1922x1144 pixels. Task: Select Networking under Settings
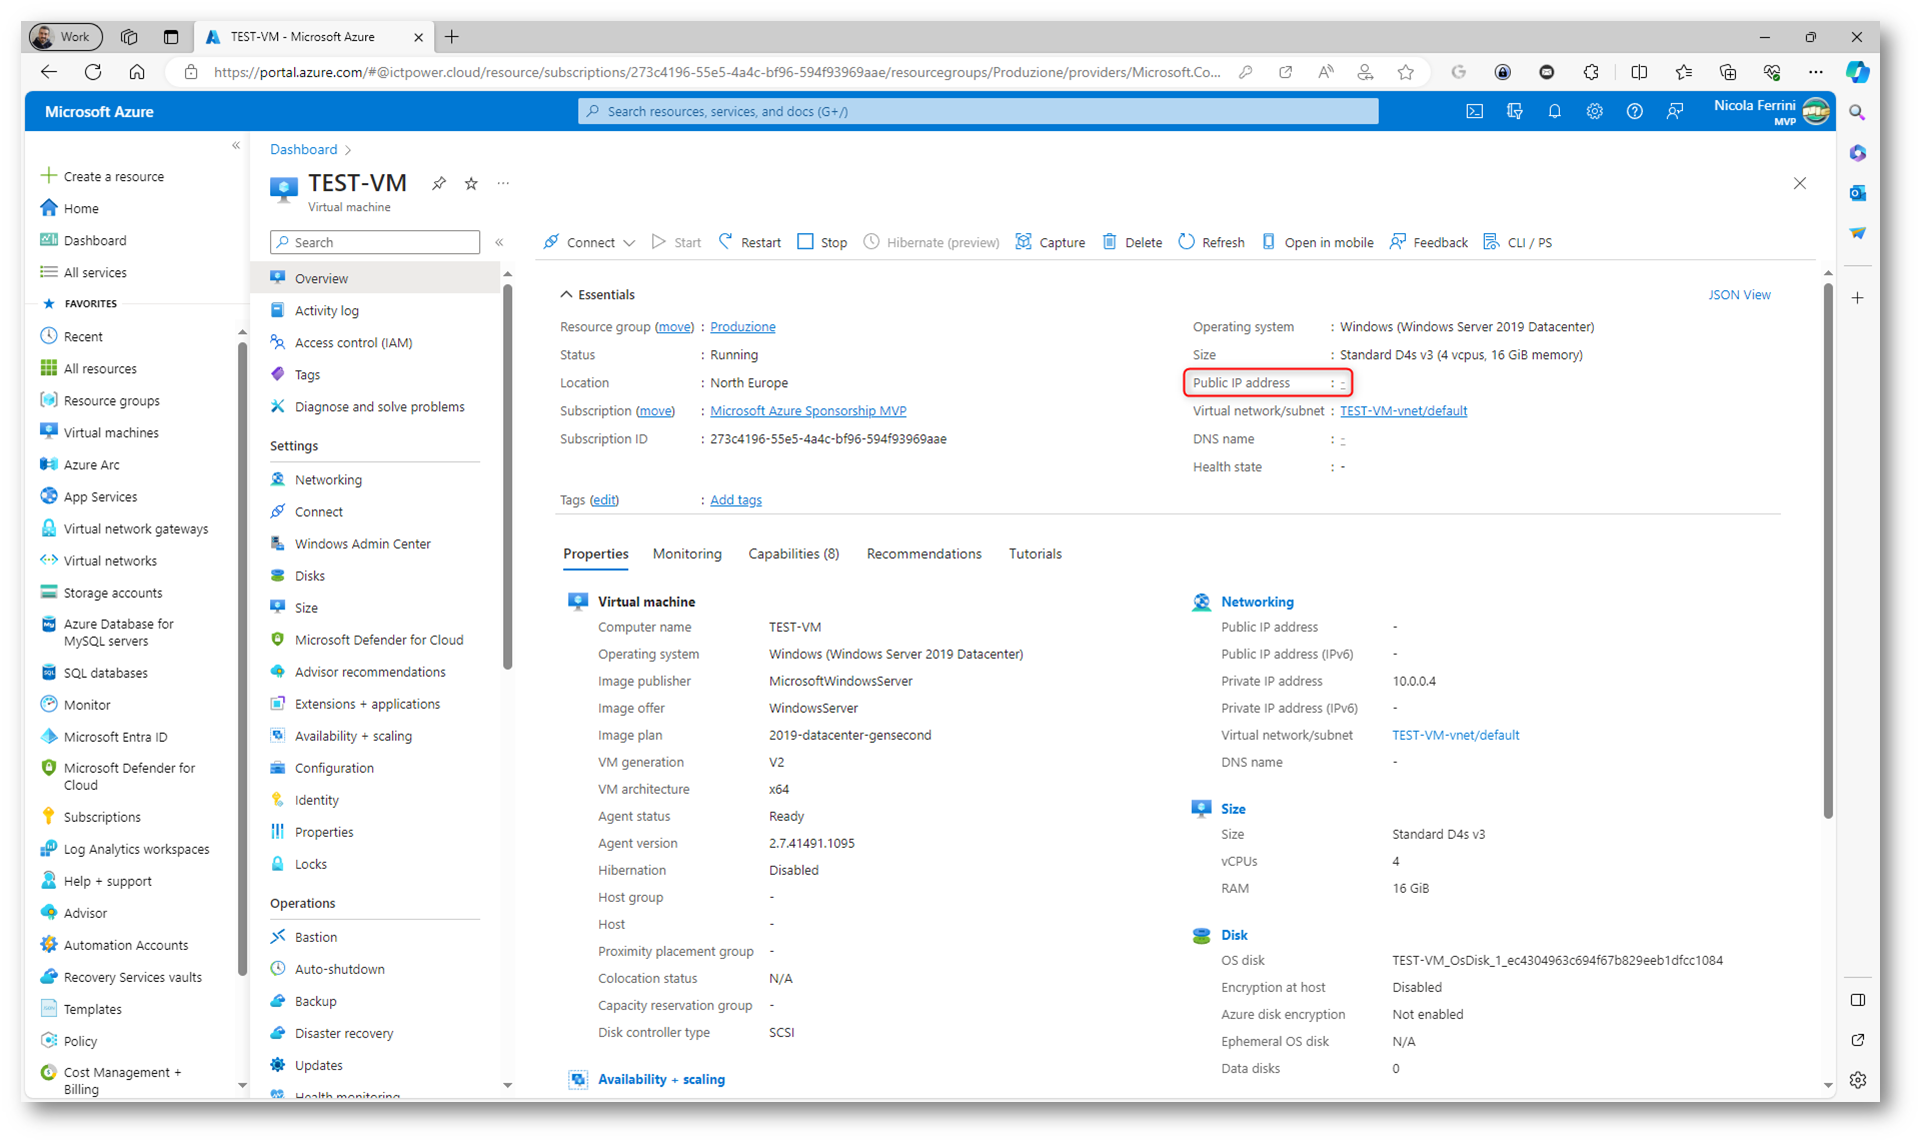tap(328, 480)
